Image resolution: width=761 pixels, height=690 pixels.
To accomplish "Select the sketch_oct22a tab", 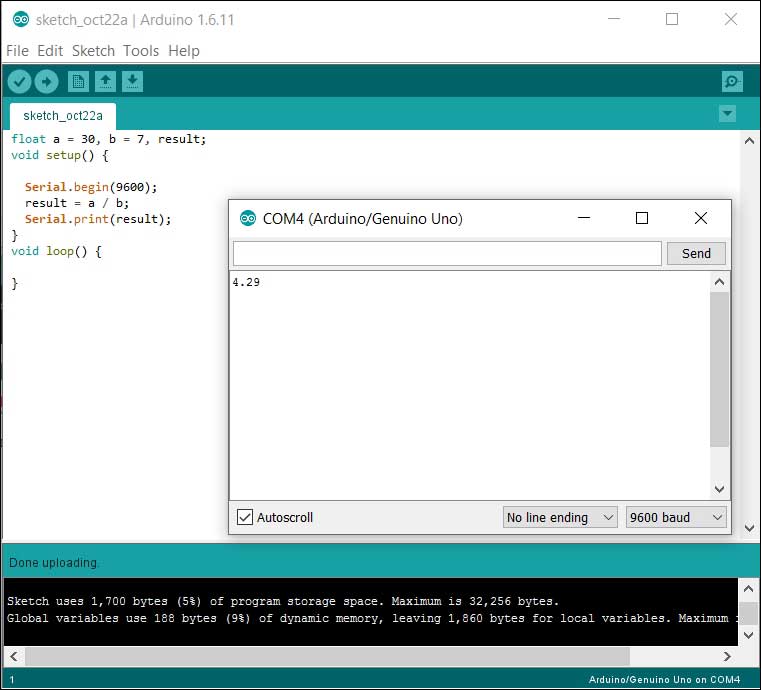I will pyautogui.click(x=62, y=115).
